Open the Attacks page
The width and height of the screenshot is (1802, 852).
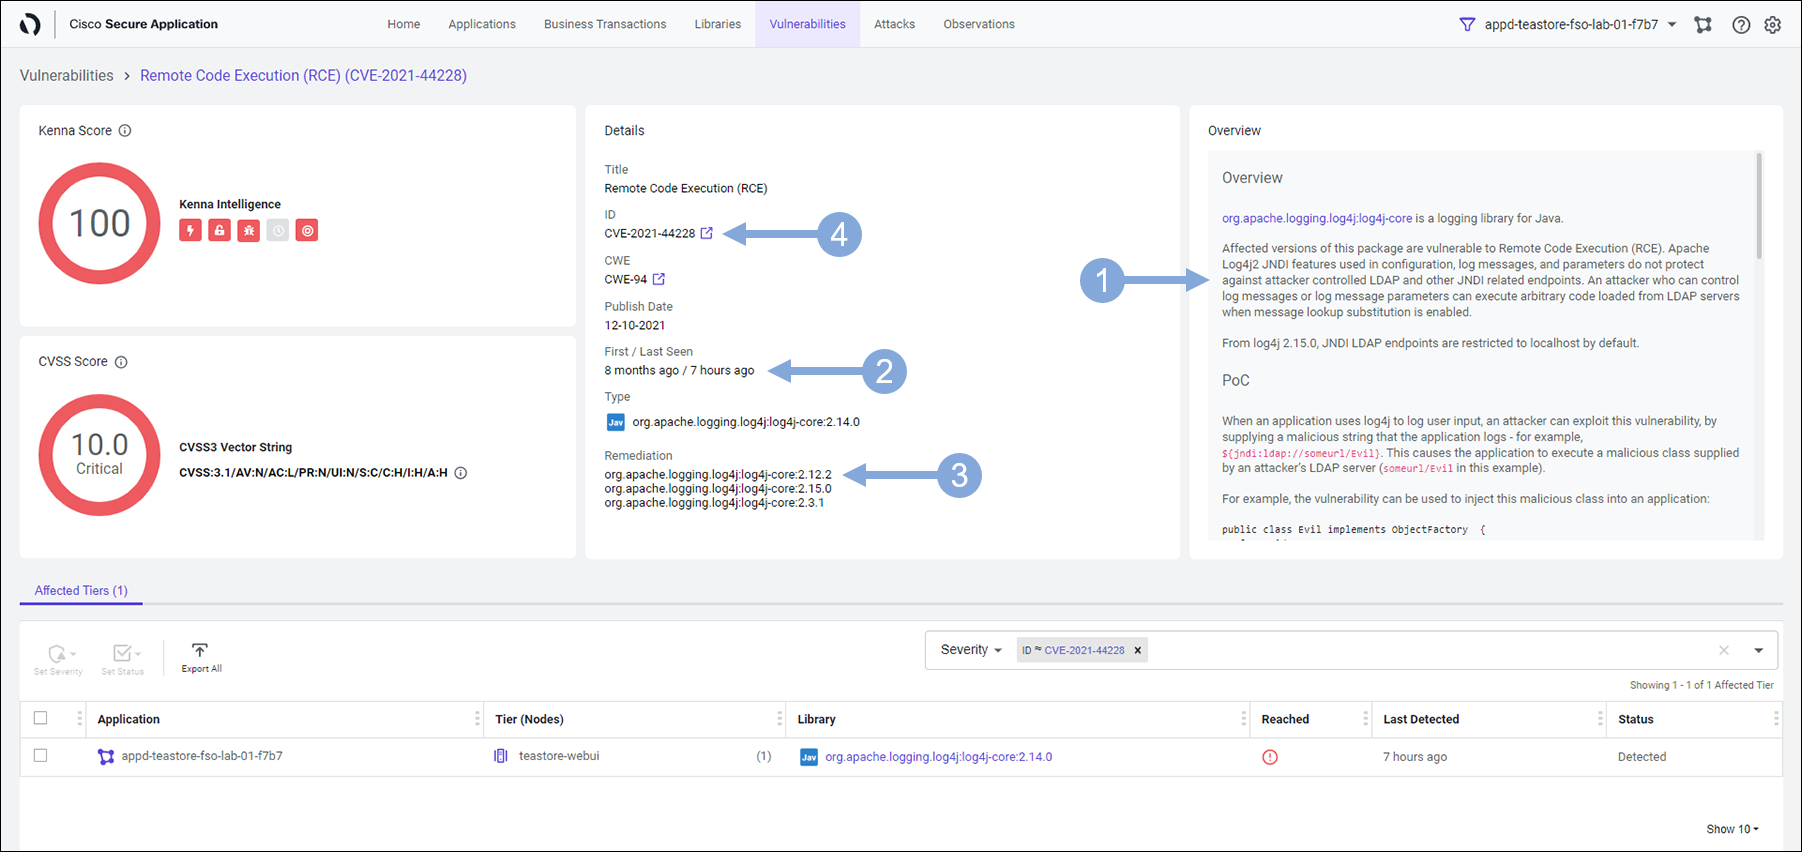tap(894, 24)
